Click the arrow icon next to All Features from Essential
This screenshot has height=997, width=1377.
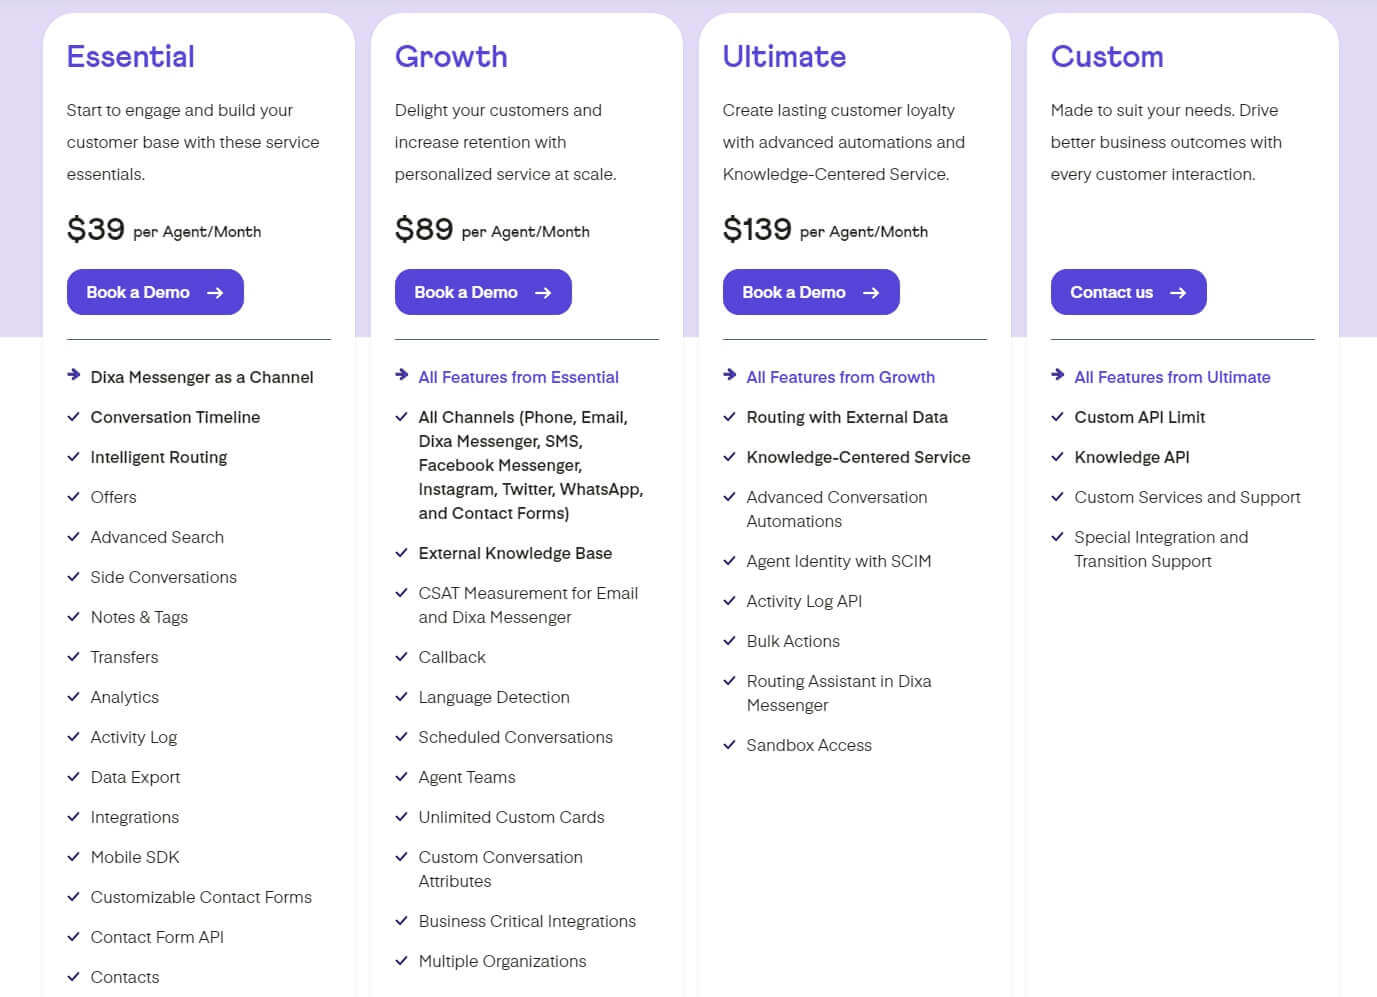pyautogui.click(x=401, y=375)
